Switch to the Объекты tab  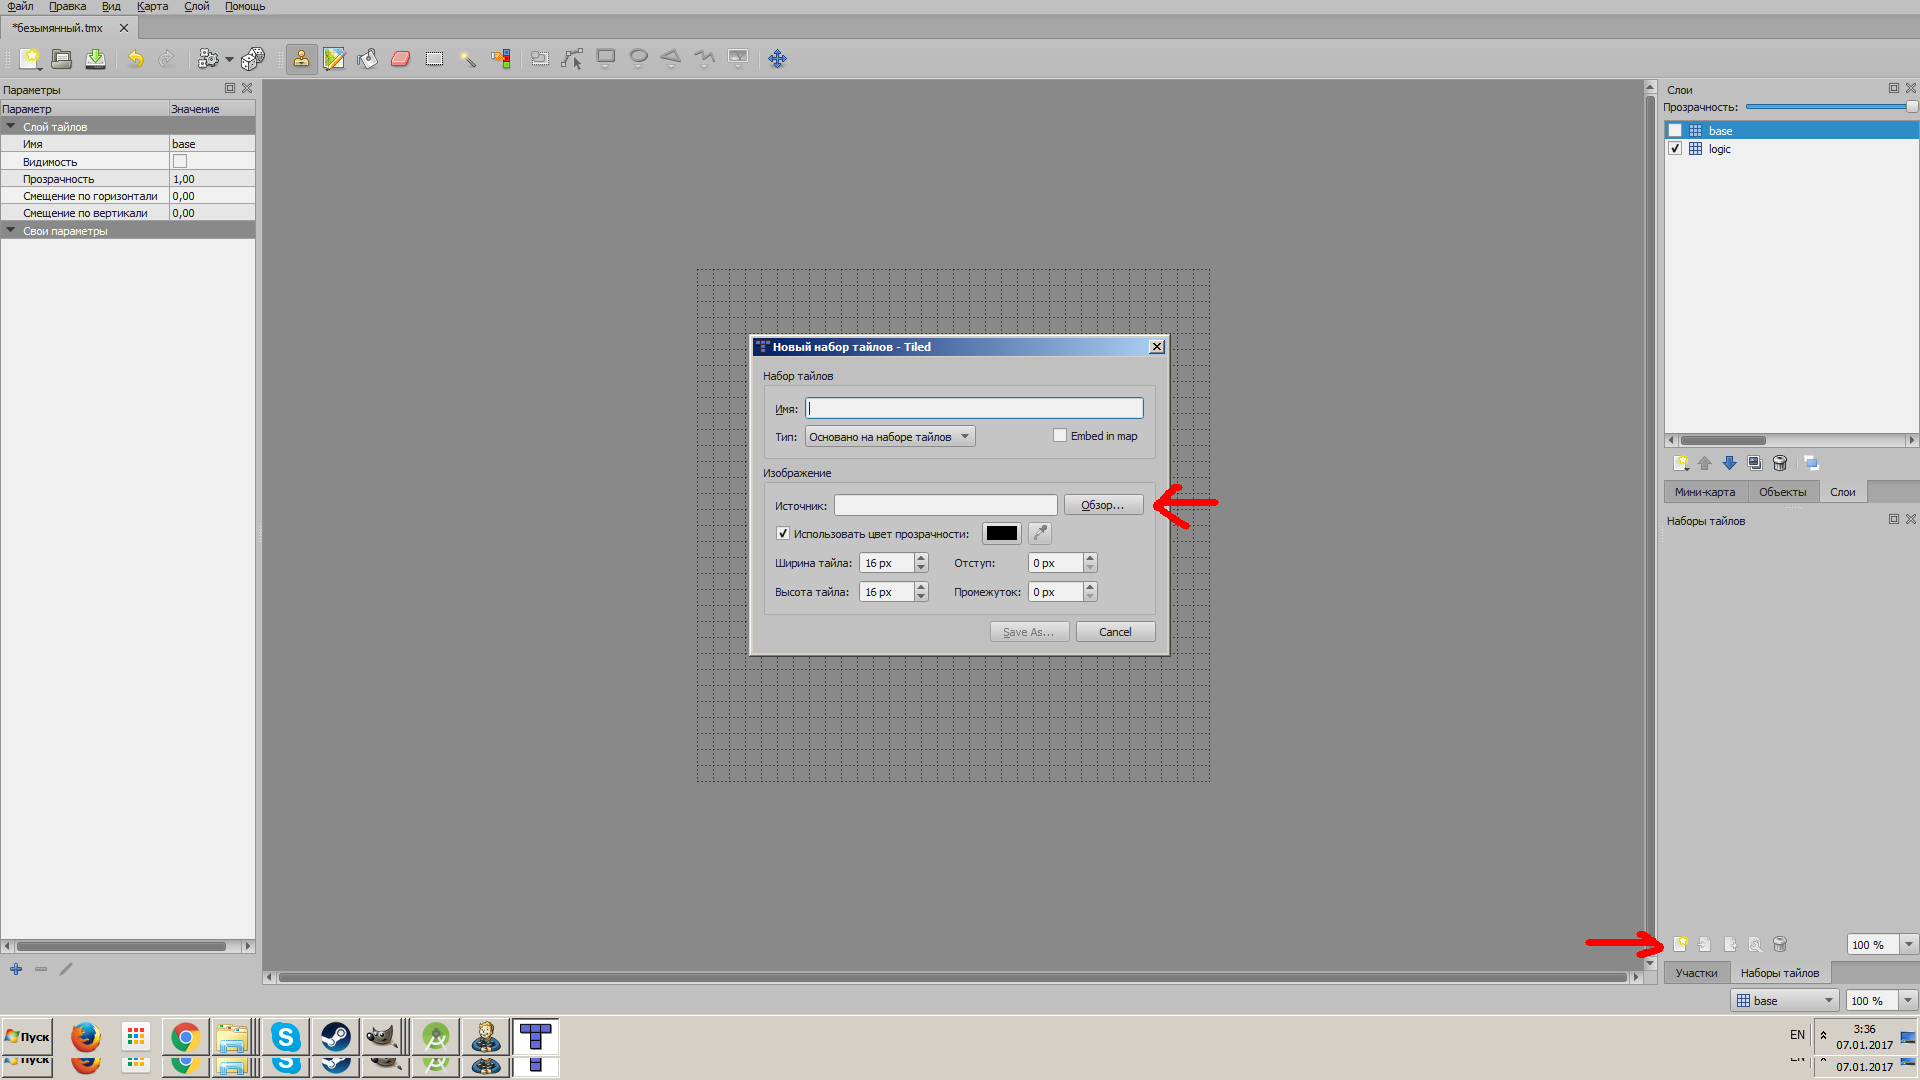pos(1782,492)
